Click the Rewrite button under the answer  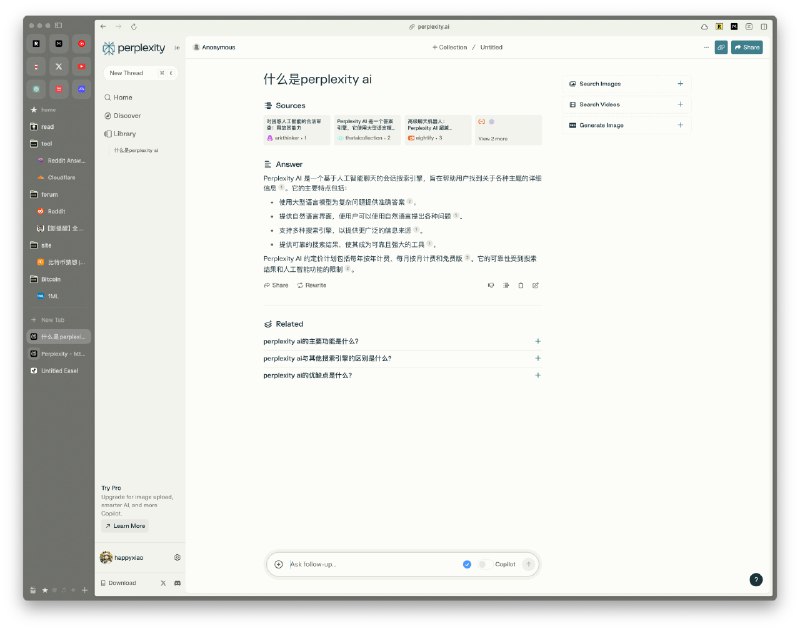(x=311, y=285)
